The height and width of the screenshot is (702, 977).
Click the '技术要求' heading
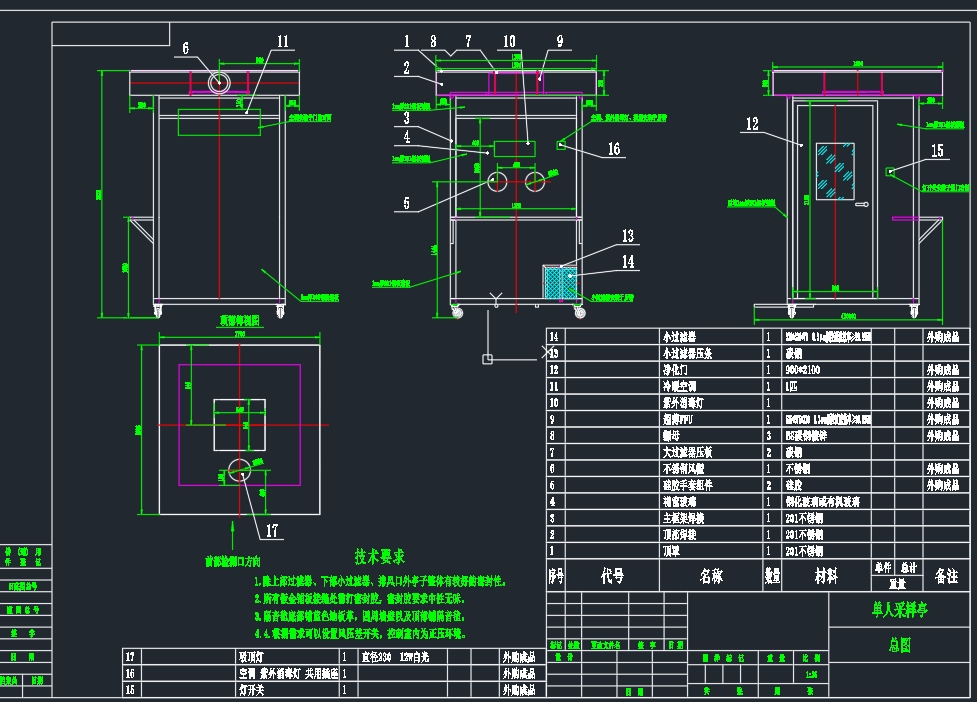(379, 556)
